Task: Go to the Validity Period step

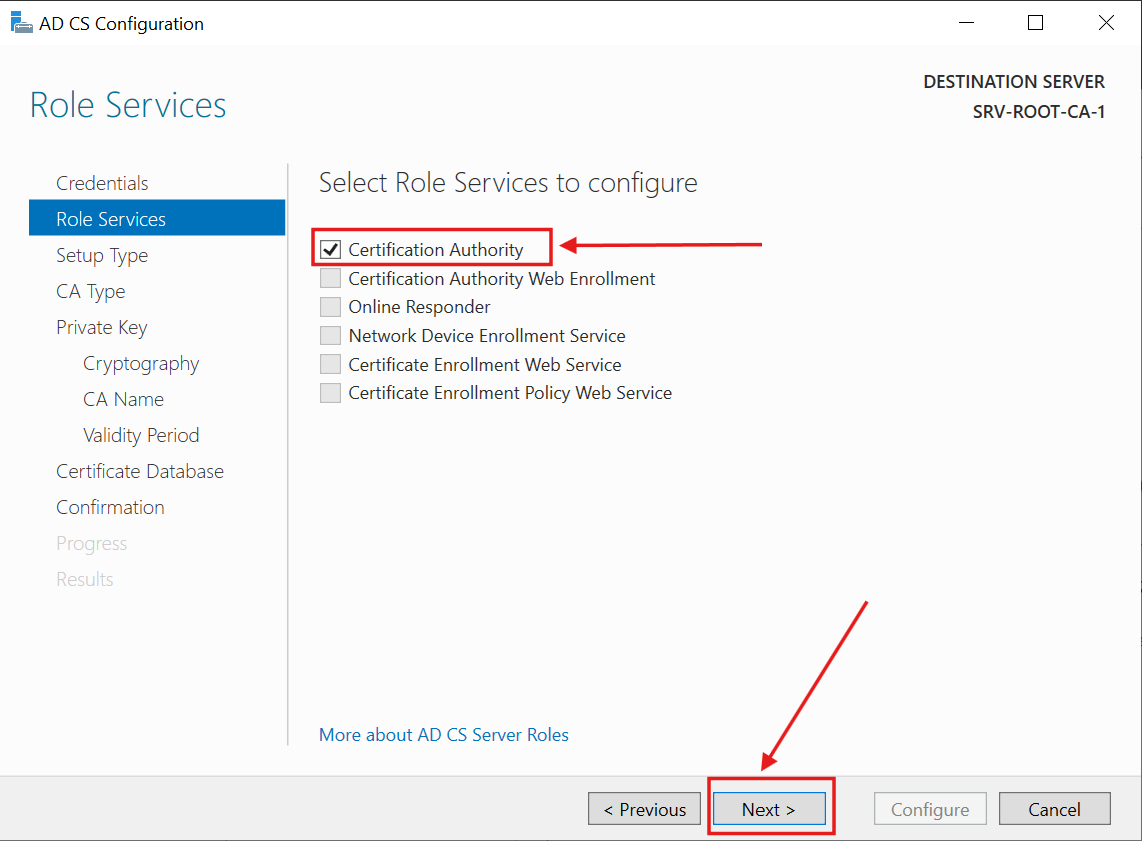Action: [141, 435]
